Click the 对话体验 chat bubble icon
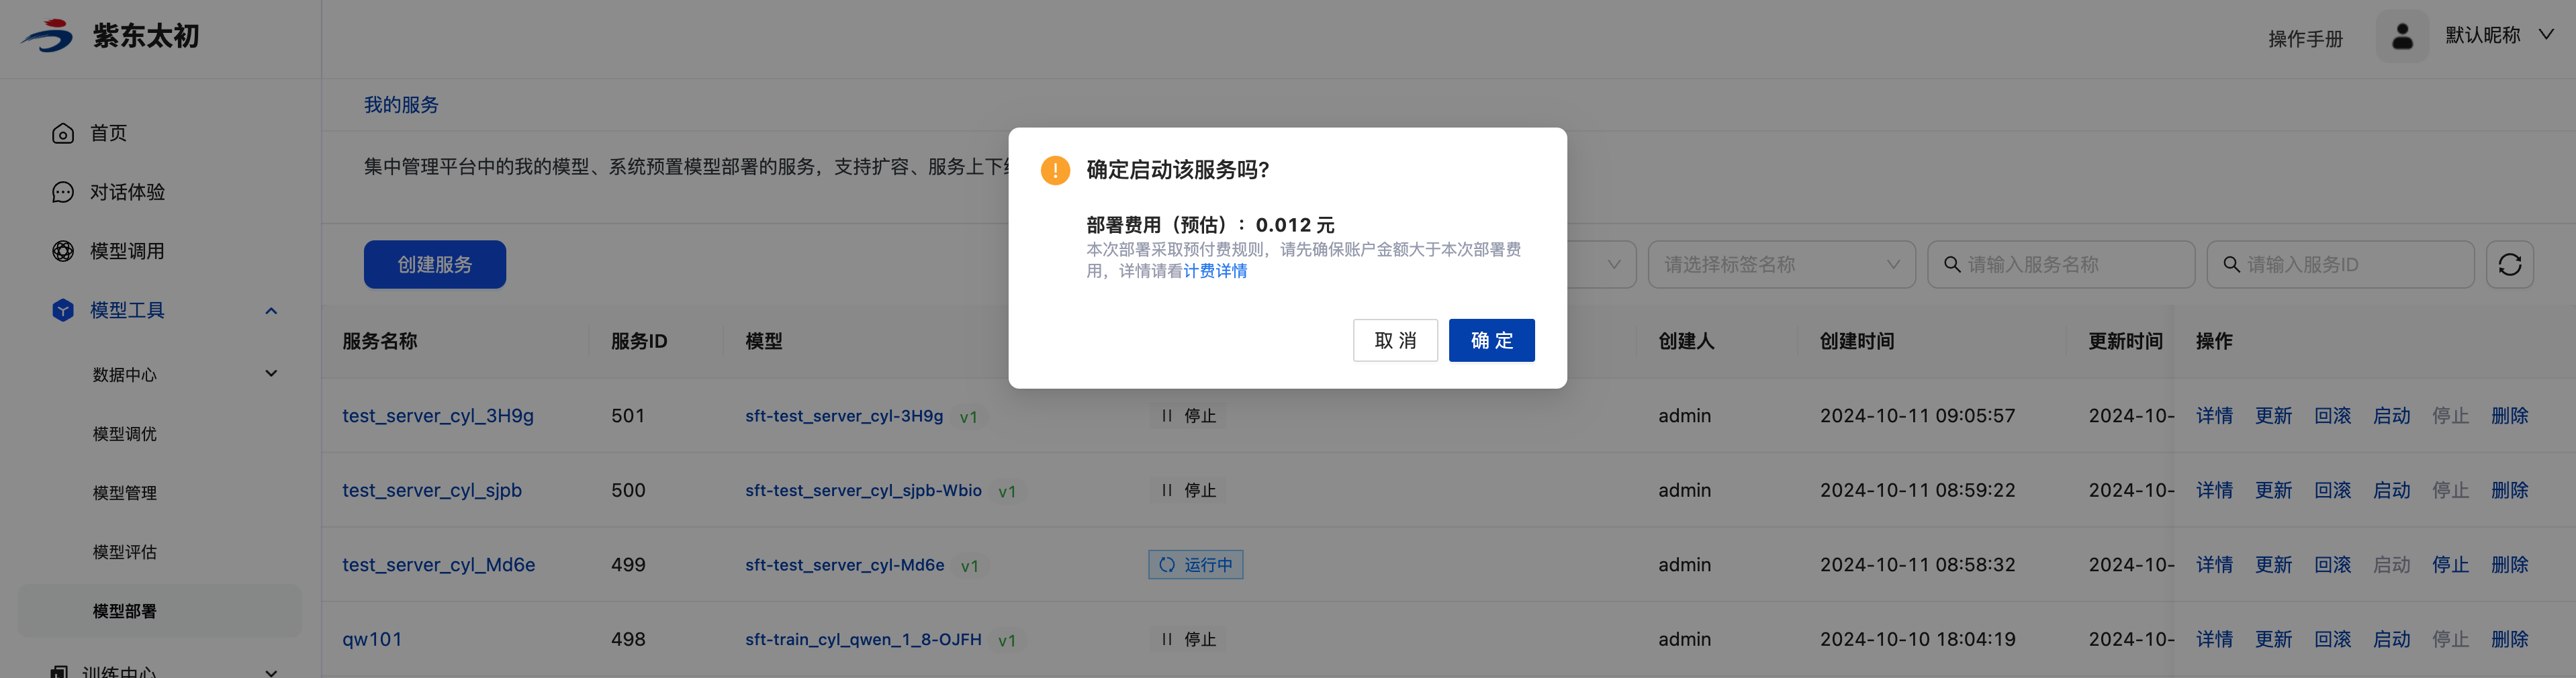The height and width of the screenshot is (678, 2576). (63, 192)
